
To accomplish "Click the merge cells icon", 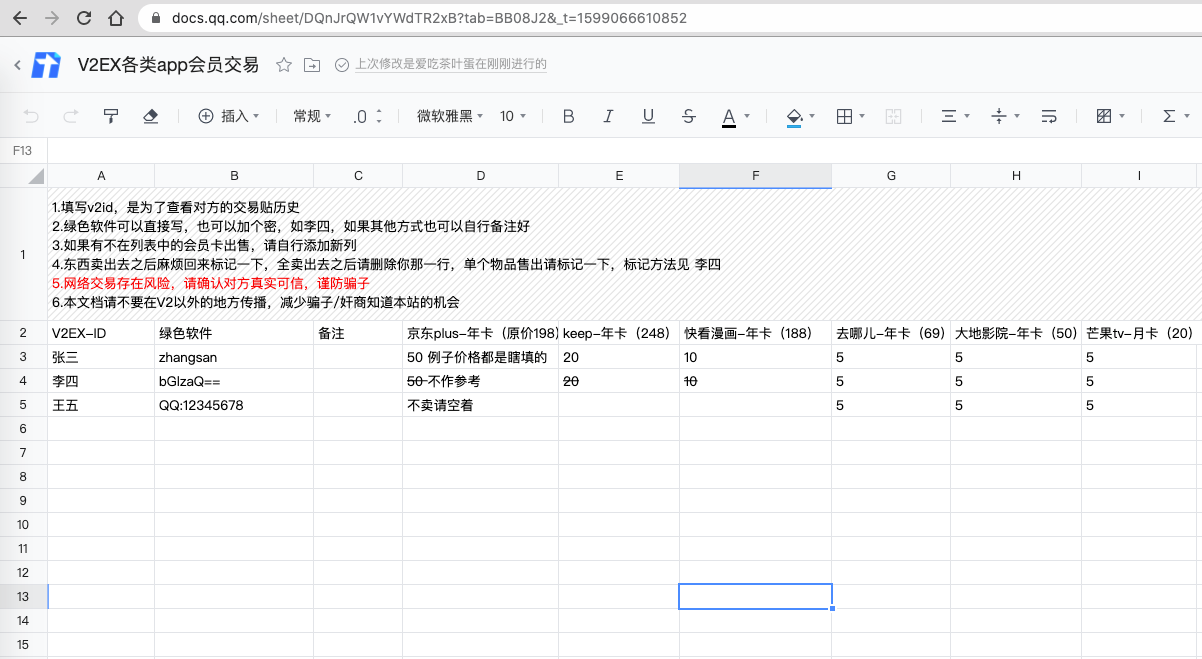I will pyautogui.click(x=894, y=116).
